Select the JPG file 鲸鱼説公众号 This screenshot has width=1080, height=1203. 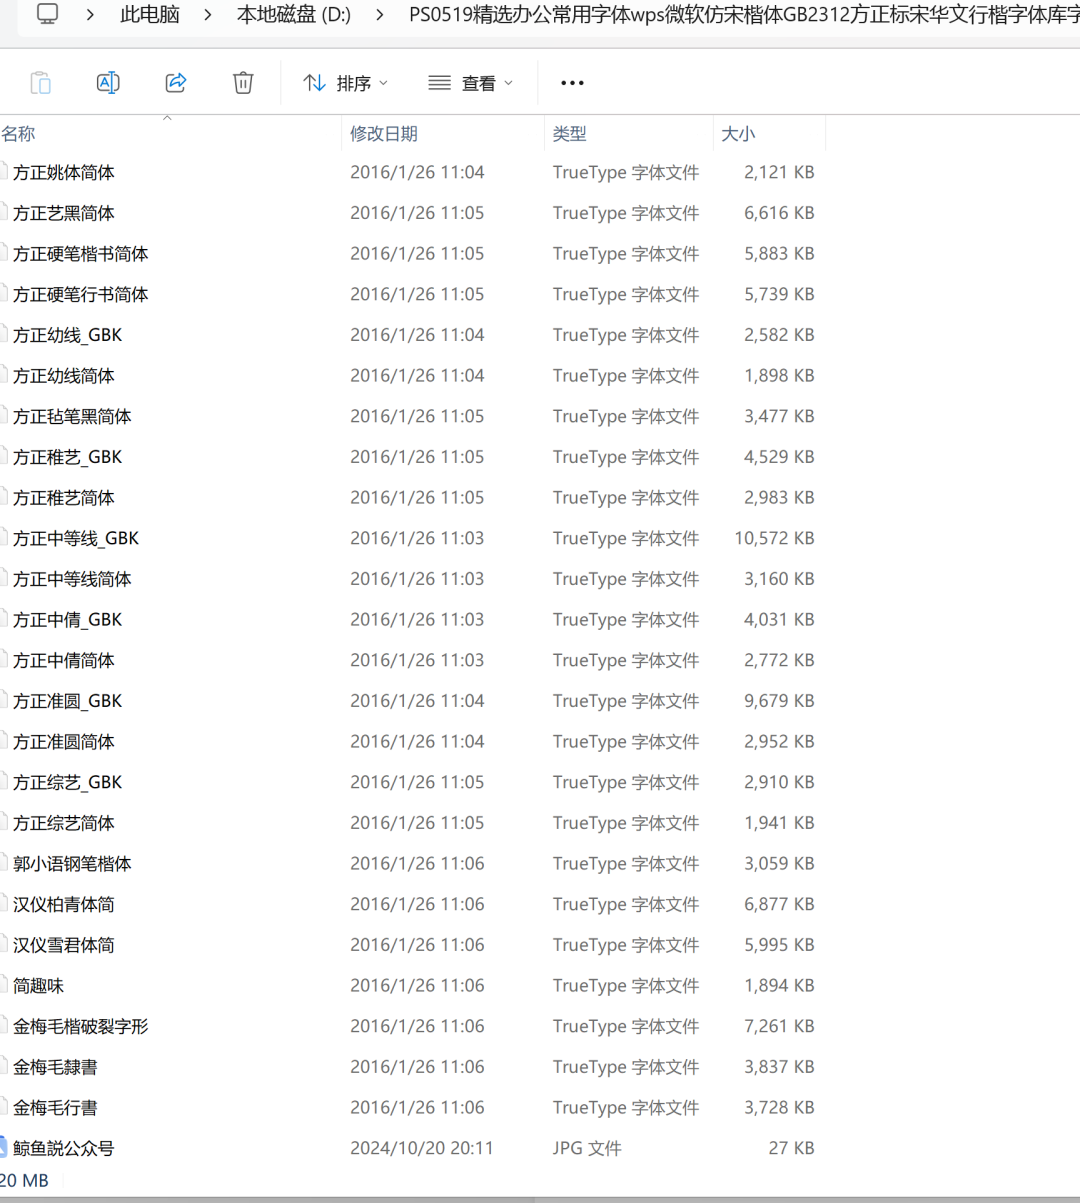64,1149
